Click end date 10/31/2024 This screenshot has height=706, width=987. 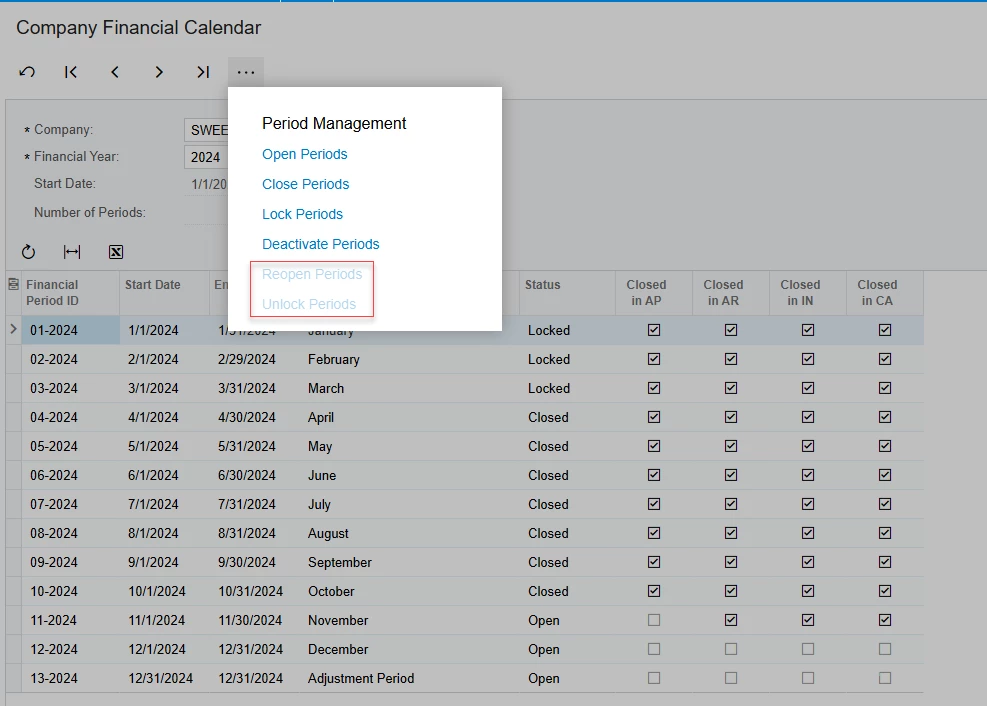(x=251, y=591)
